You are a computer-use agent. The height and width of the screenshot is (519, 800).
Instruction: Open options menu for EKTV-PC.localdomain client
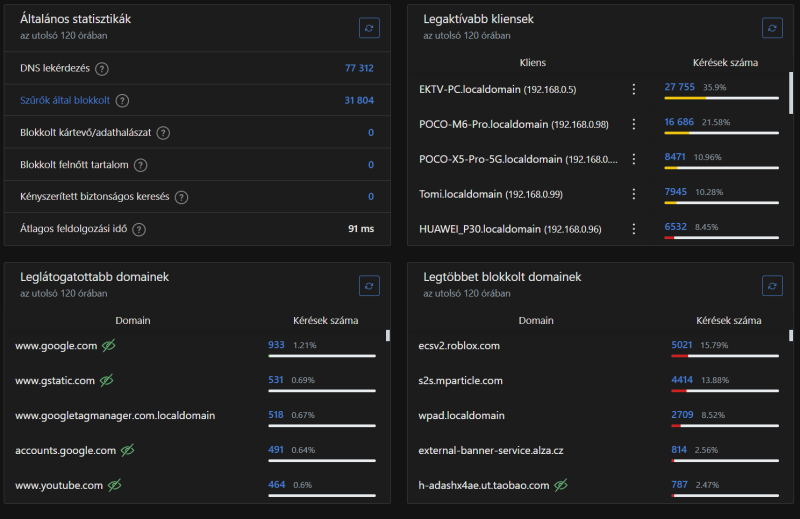coord(633,89)
